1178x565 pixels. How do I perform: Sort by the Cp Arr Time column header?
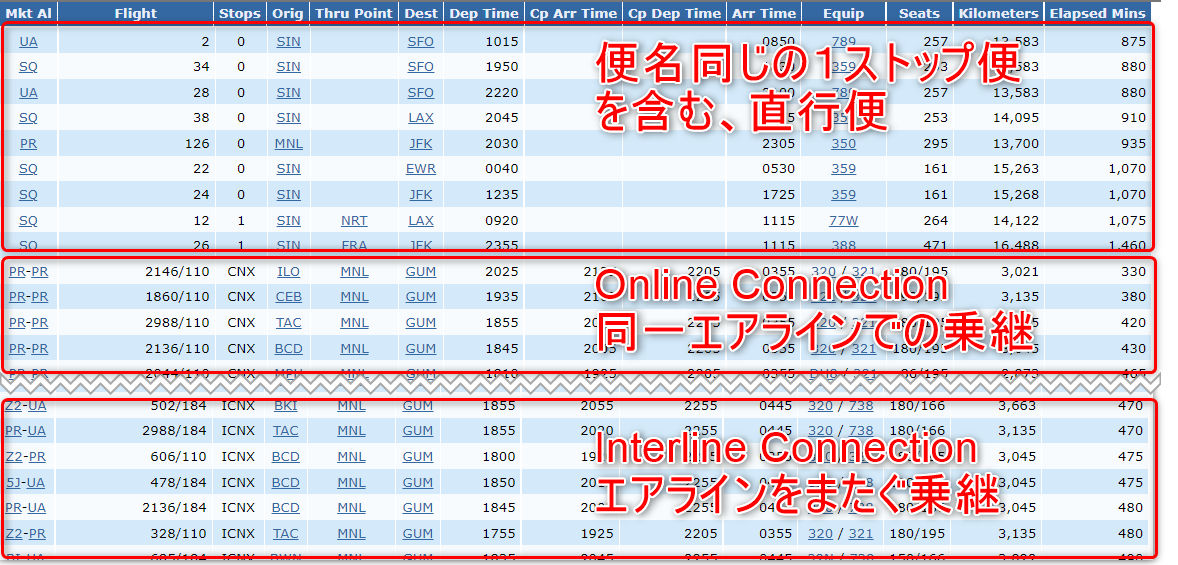(x=573, y=13)
